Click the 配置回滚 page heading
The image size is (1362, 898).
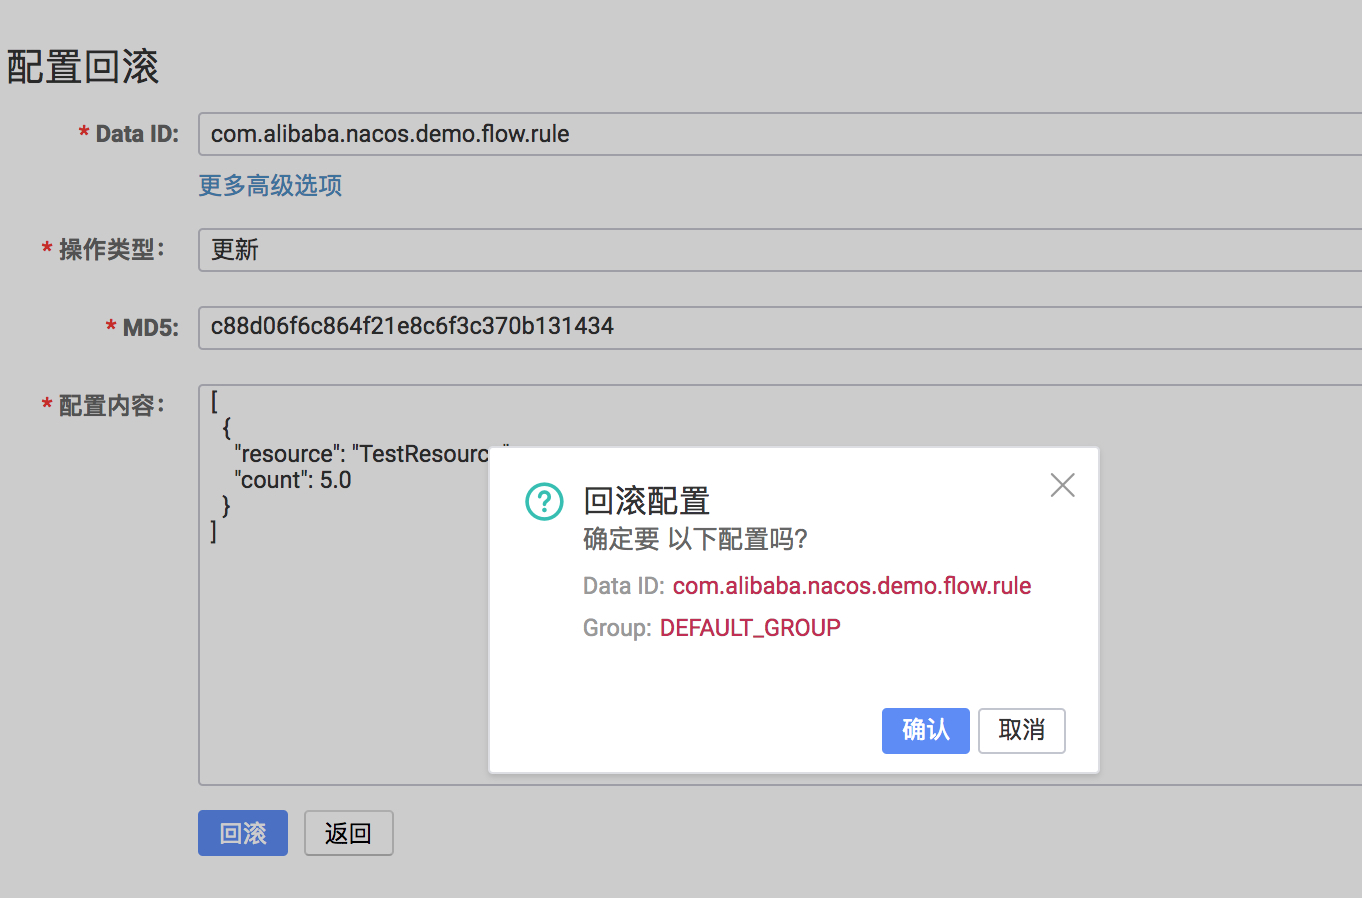coord(83,67)
